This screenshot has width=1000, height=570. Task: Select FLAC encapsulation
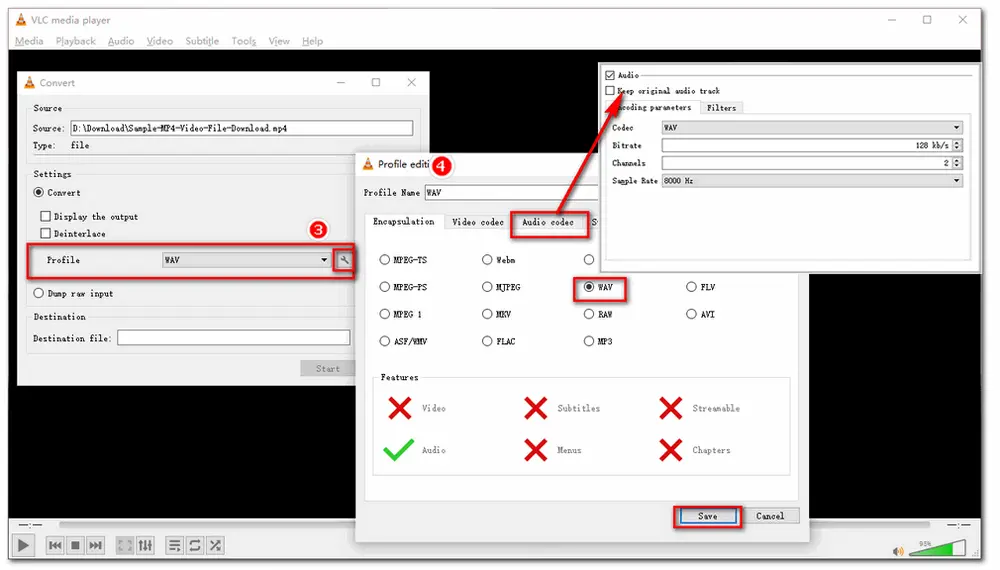point(487,341)
